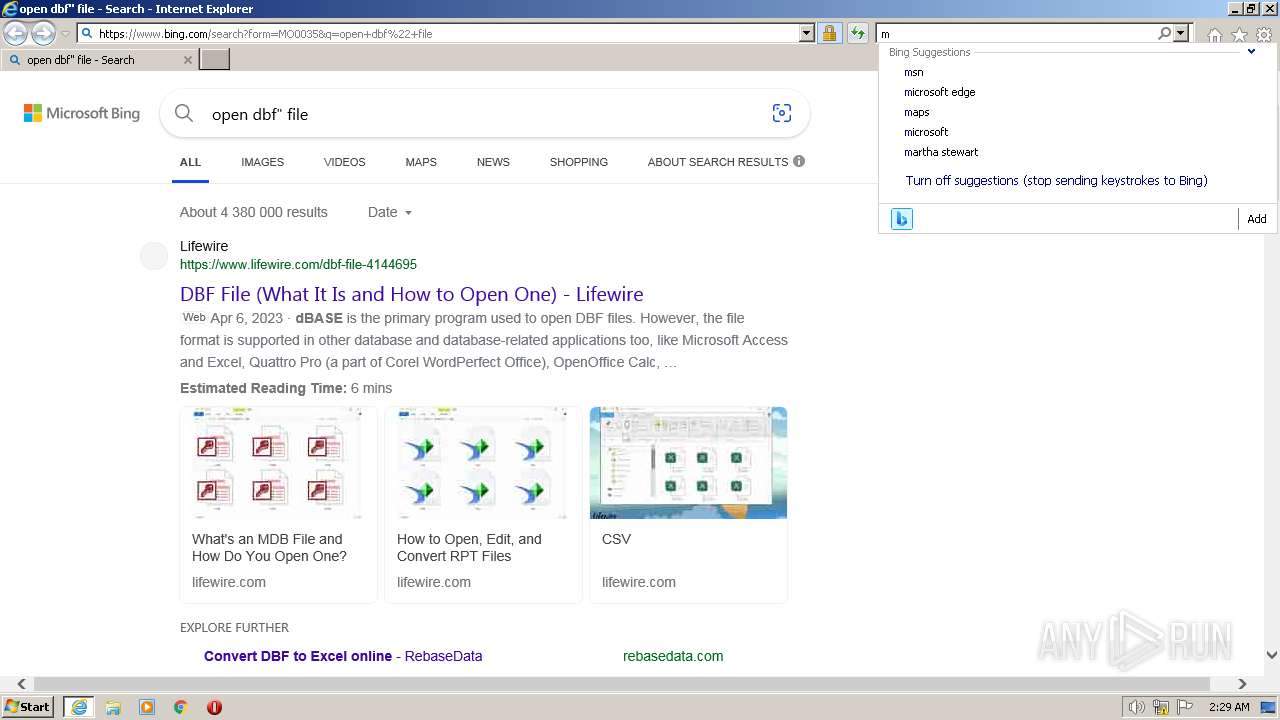
Task: Open 'DBF File (What It Is...)' Lifewire result
Action: pos(411,294)
